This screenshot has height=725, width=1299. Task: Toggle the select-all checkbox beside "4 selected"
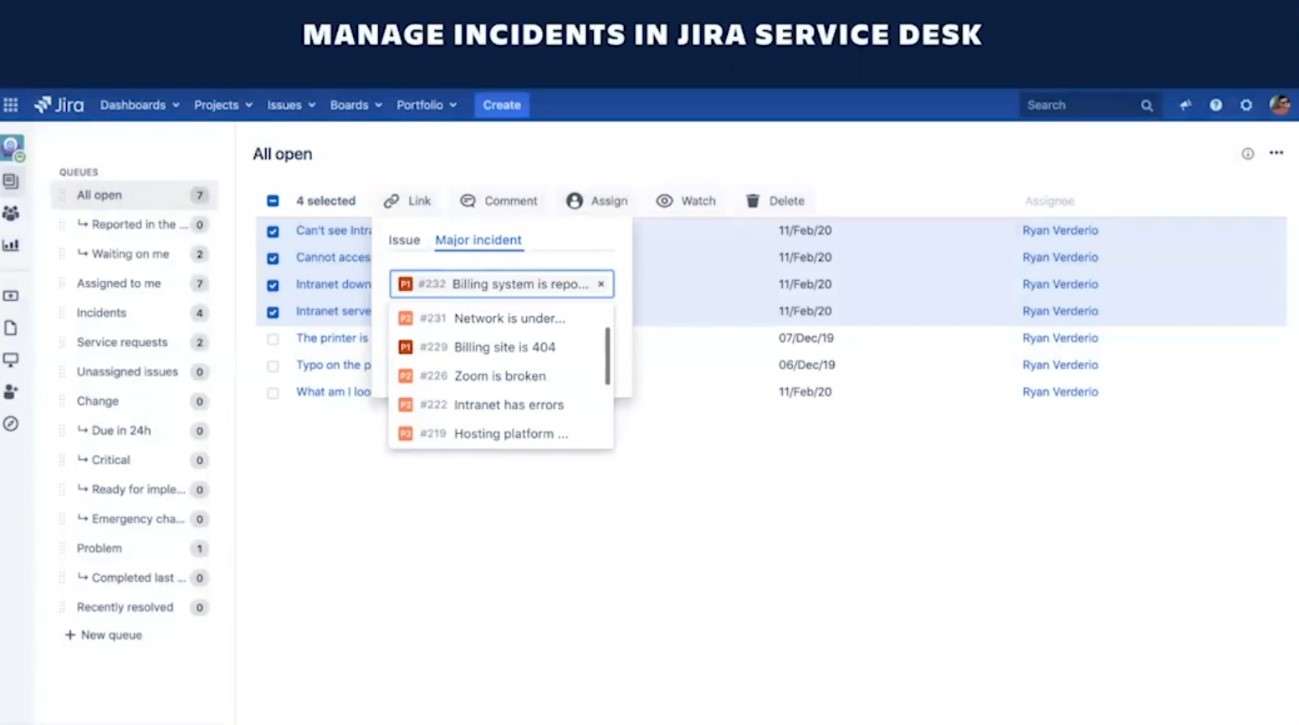(273, 201)
